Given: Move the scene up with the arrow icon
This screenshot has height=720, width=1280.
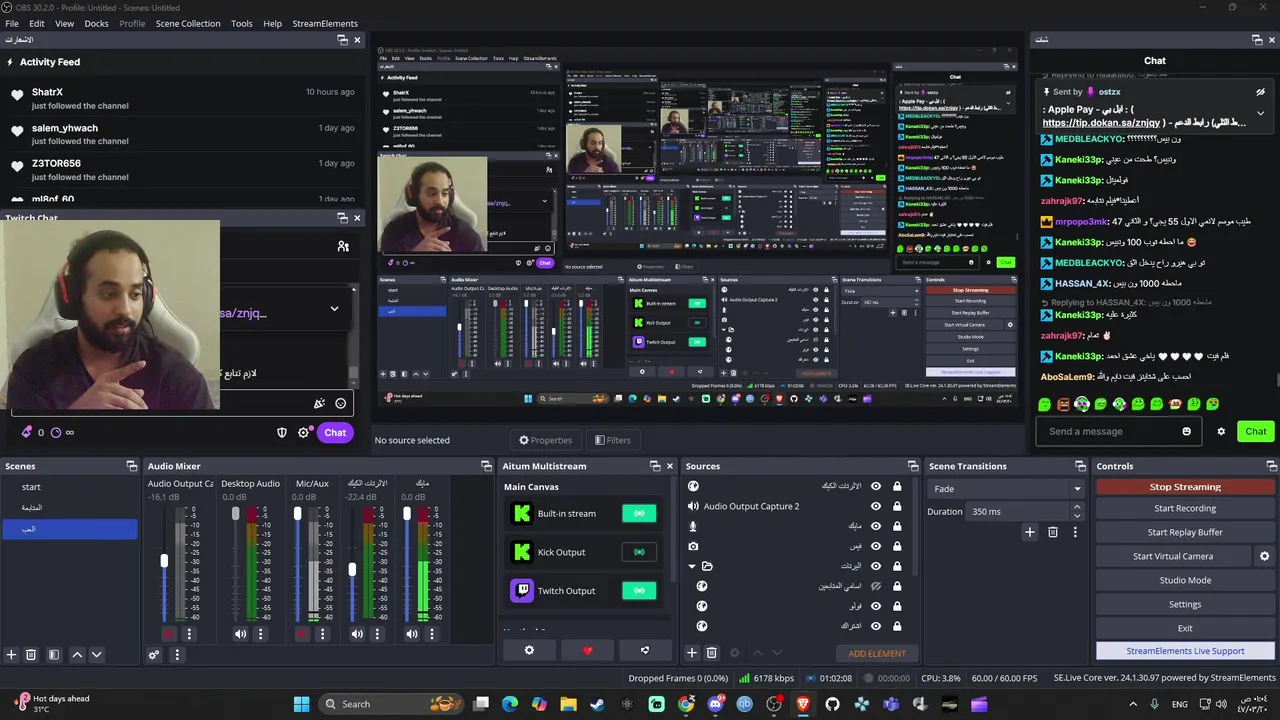Looking at the screenshot, I should coord(77,655).
